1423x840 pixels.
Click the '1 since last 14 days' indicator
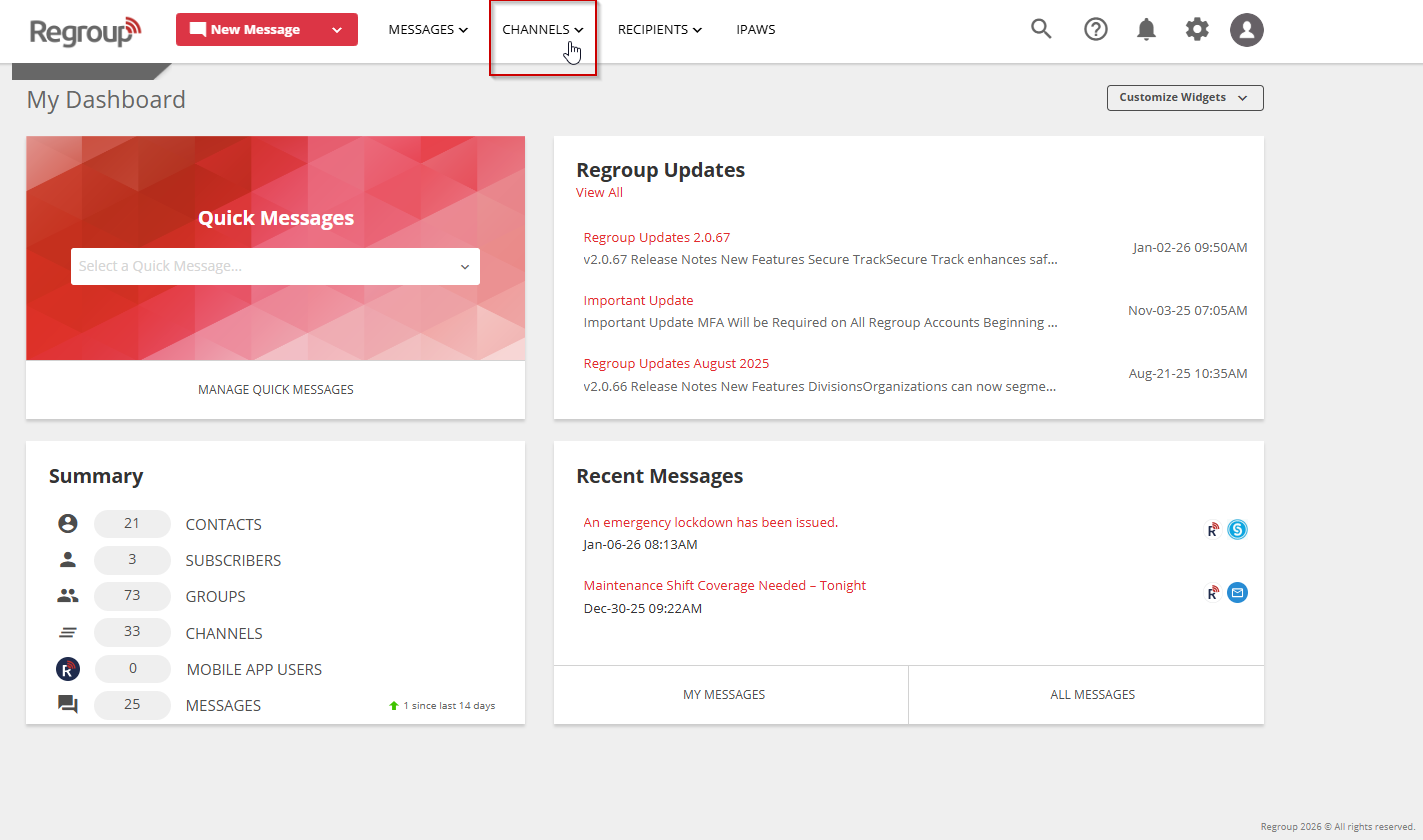(x=442, y=706)
